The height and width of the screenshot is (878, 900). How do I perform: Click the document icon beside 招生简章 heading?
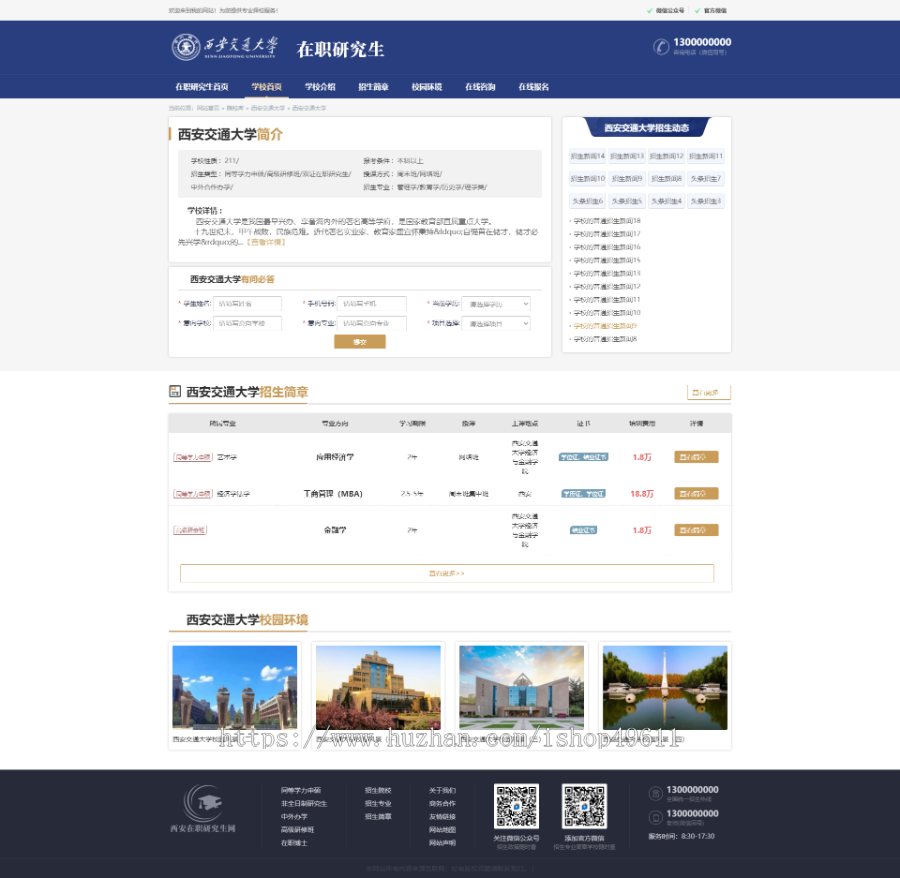[175, 391]
